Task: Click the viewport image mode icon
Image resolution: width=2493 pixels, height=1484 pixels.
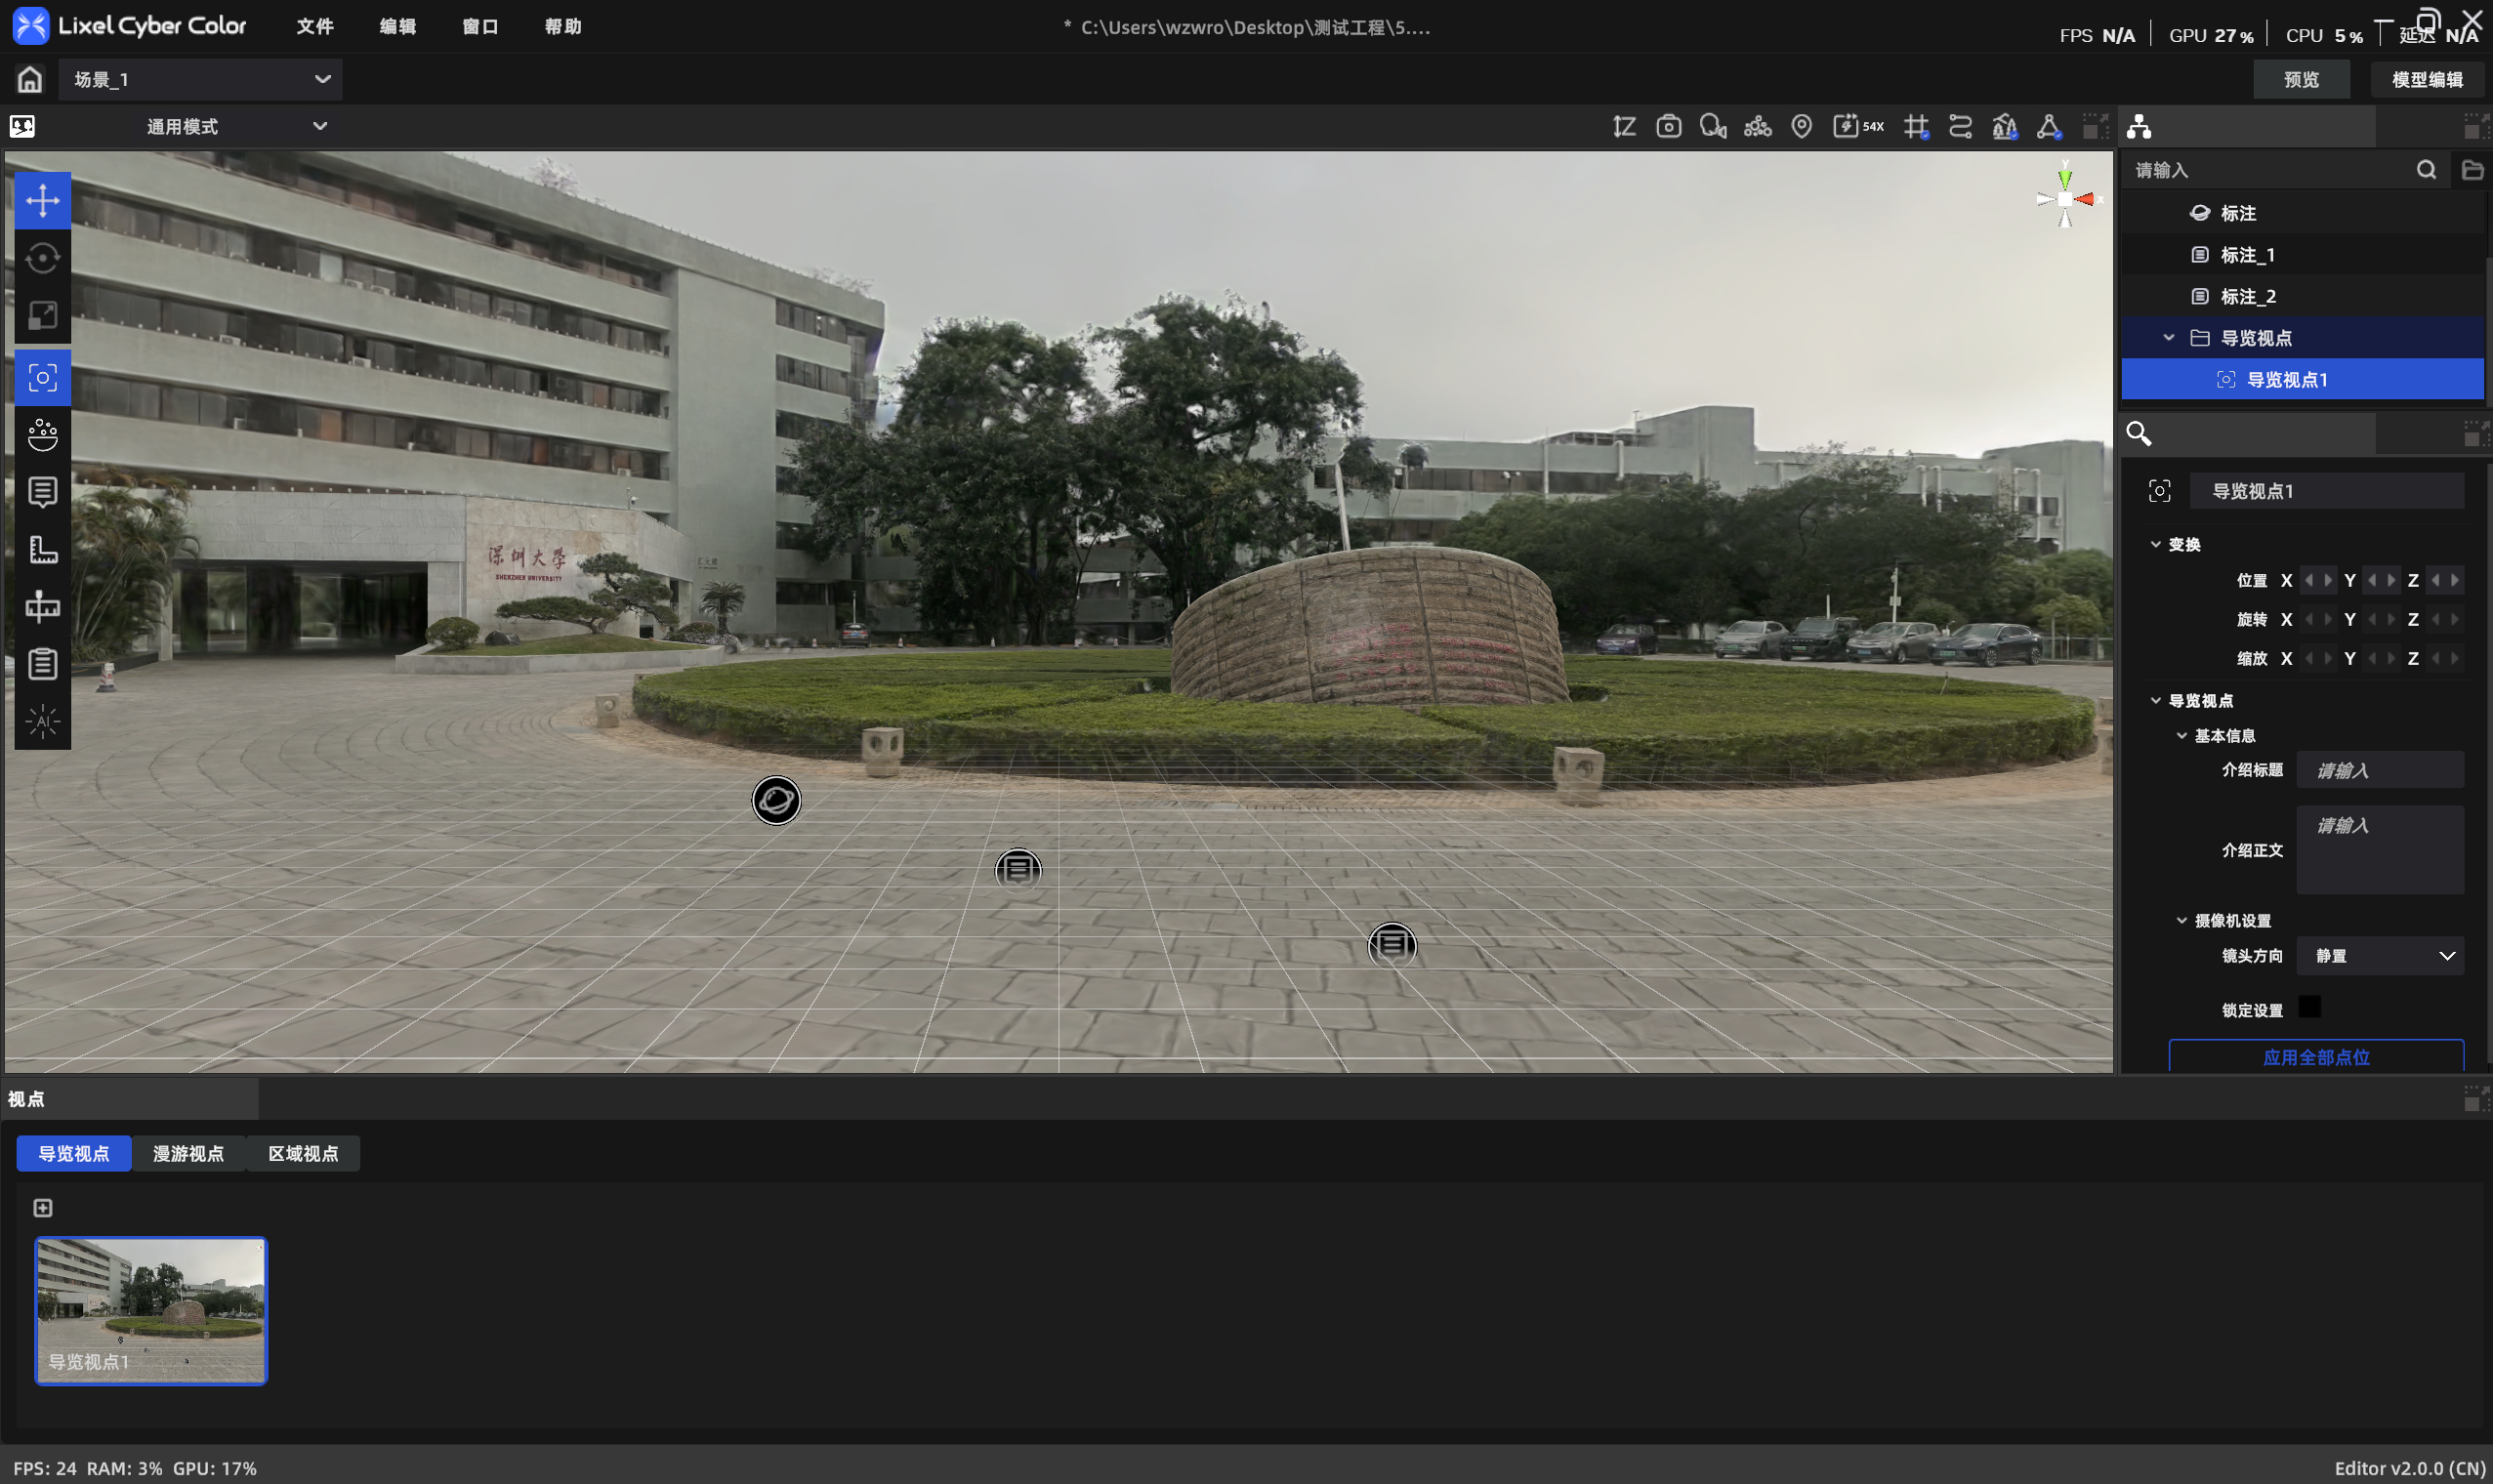Action: [x=22, y=127]
